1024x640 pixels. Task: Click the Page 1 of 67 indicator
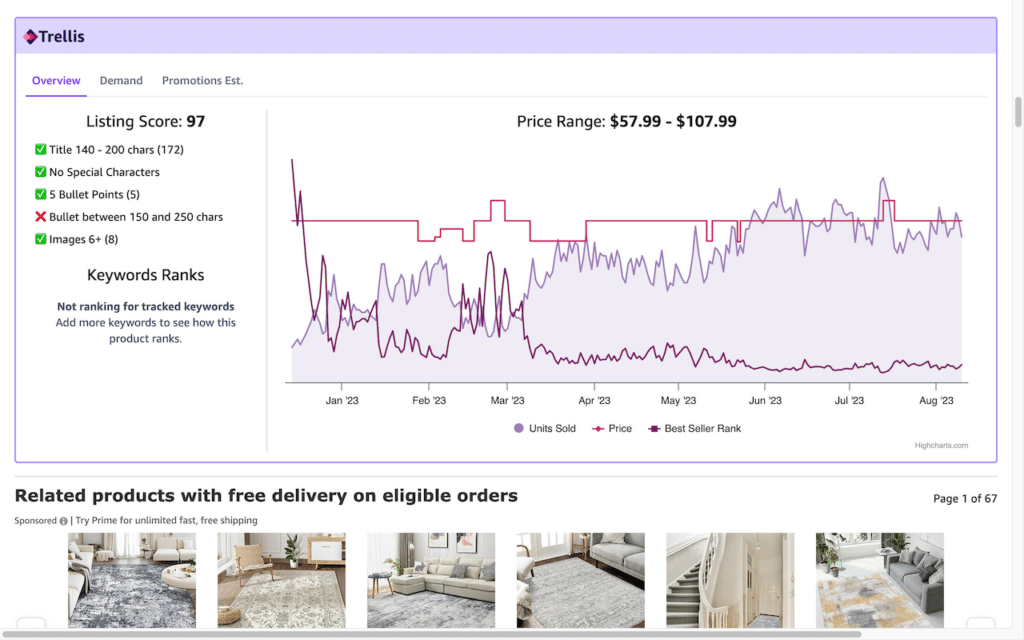click(965, 499)
